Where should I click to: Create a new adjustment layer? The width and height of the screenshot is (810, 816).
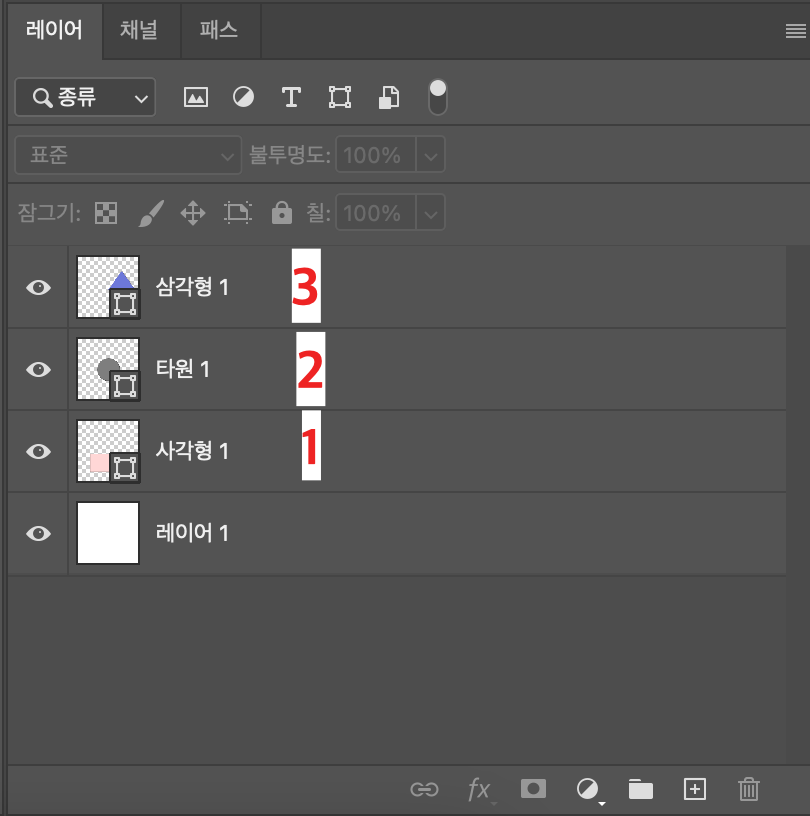pyautogui.click(x=587, y=789)
